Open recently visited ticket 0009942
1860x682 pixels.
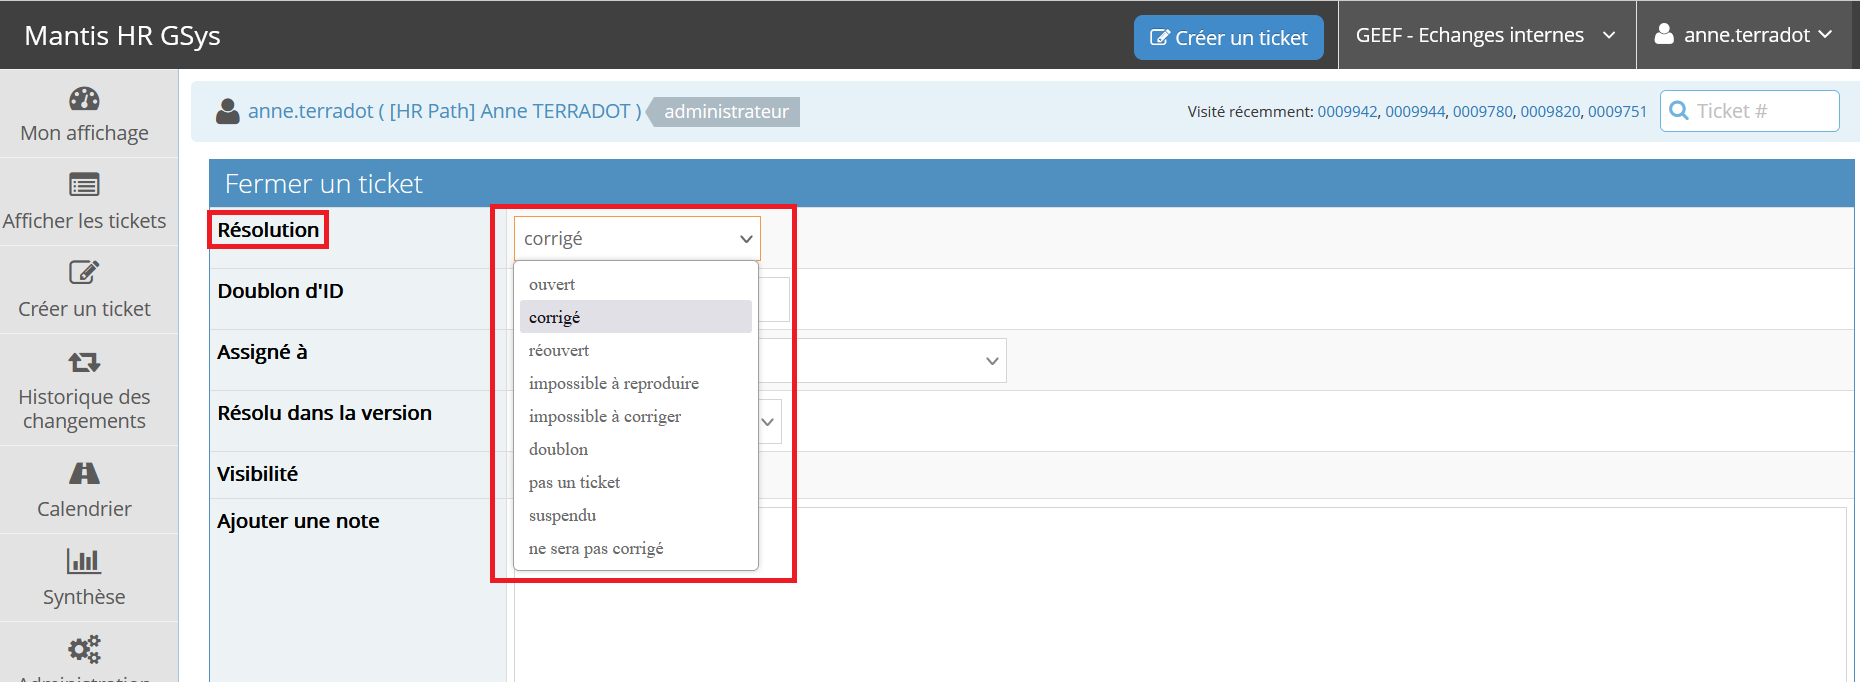(1347, 112)
